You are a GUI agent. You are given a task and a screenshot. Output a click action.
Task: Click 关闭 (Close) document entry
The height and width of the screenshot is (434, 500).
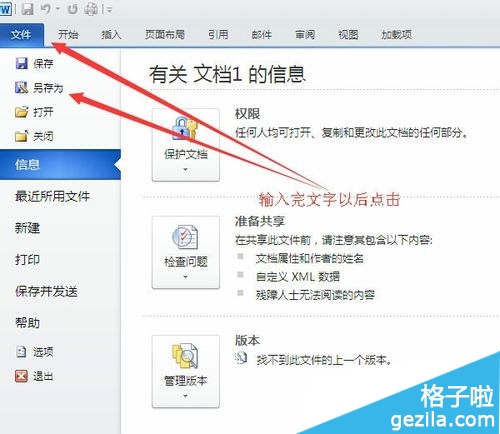pos(34,136)
